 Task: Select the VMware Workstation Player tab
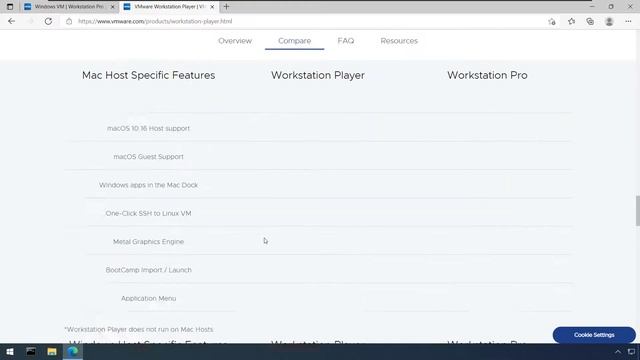pos(169,7)
